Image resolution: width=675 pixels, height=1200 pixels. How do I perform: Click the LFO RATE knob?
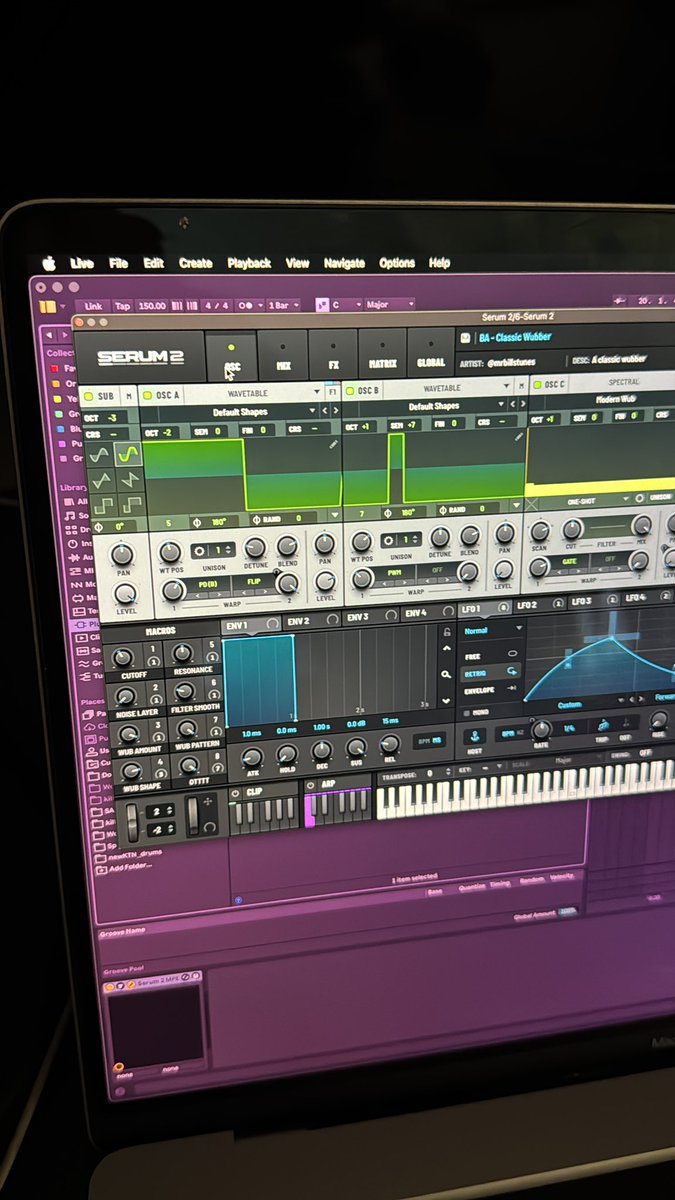(x=541, y=730)
